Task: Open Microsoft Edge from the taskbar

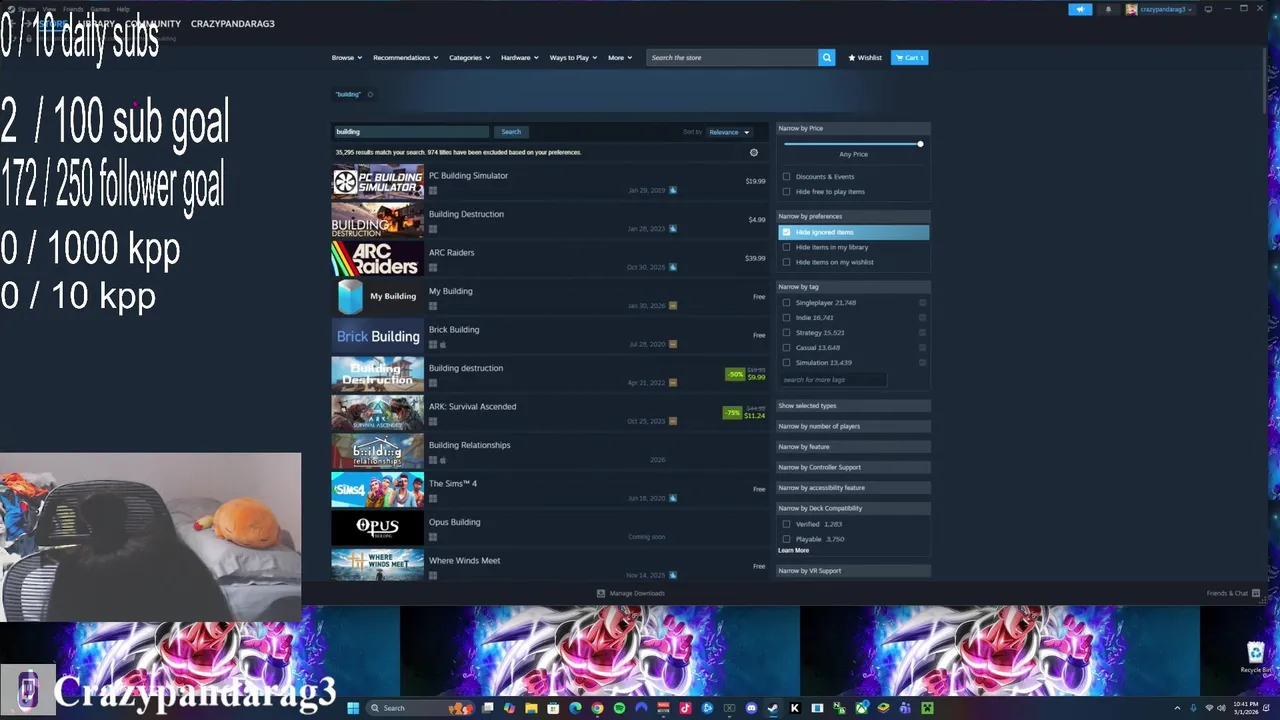Action: click(x=575, y=708)
